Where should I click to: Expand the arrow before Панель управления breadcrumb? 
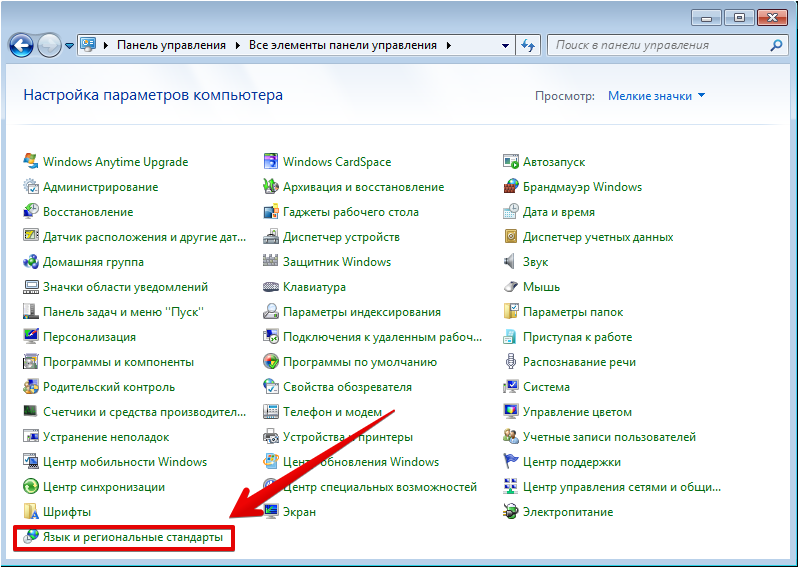pyautogui.click(x=106, y=45)
